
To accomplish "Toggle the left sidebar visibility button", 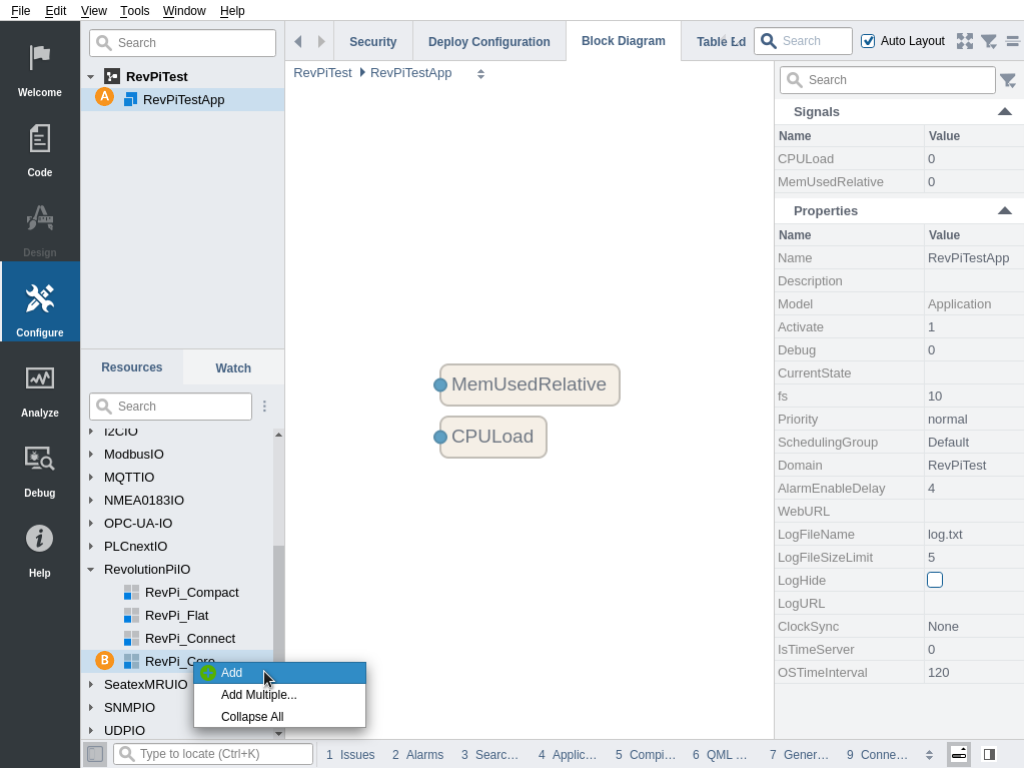I will tap(95, 754).
